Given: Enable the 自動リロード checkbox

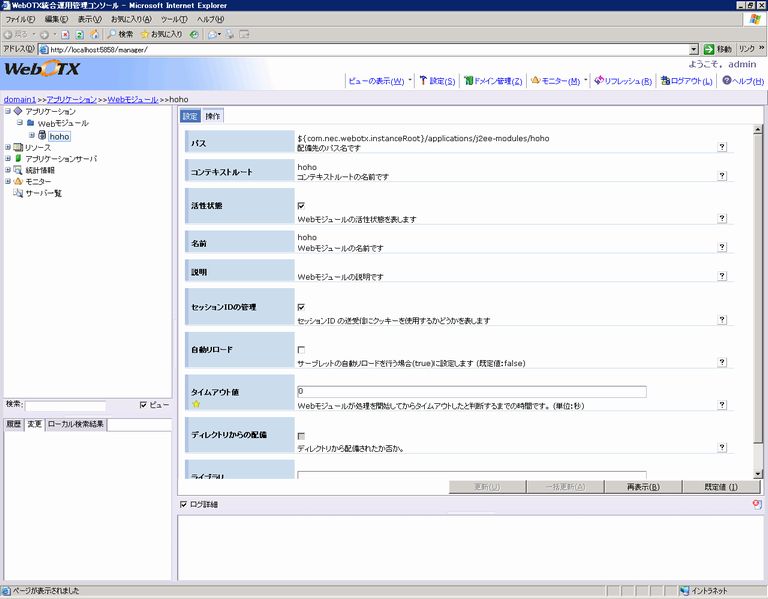Looking at the screenshot, I should point(301,349).
